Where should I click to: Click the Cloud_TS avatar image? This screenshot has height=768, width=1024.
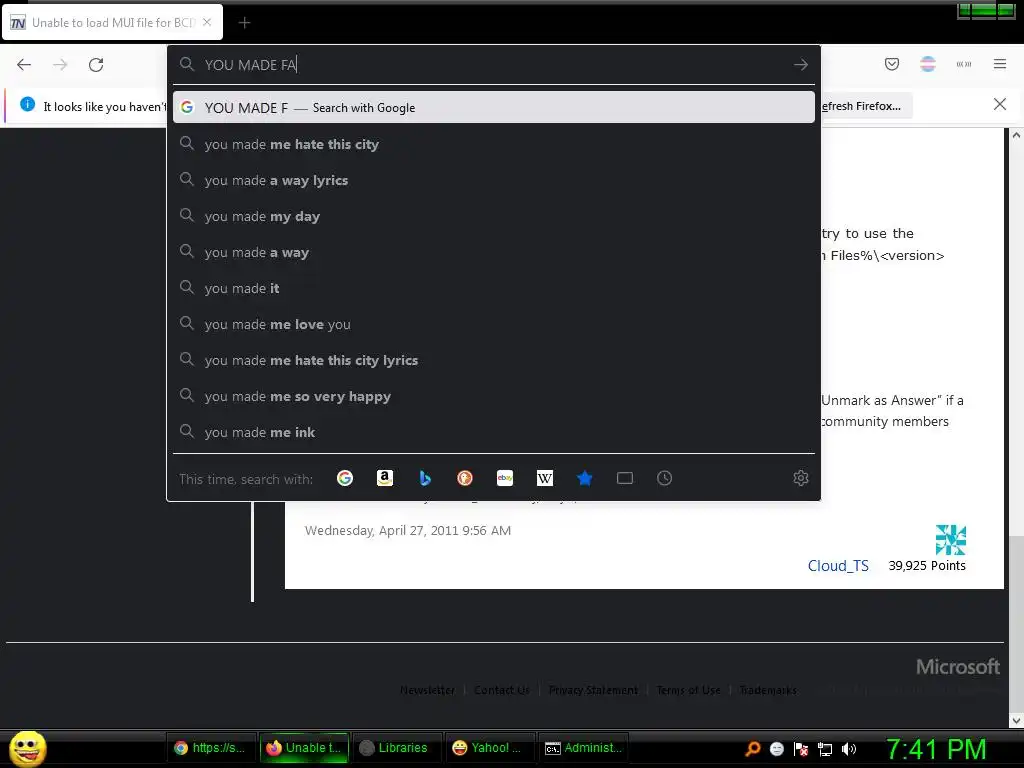(x=950, y=539)
